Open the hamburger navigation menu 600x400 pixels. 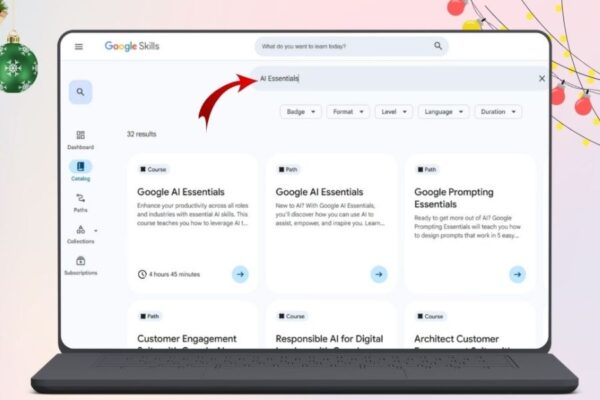coord(78,47)
